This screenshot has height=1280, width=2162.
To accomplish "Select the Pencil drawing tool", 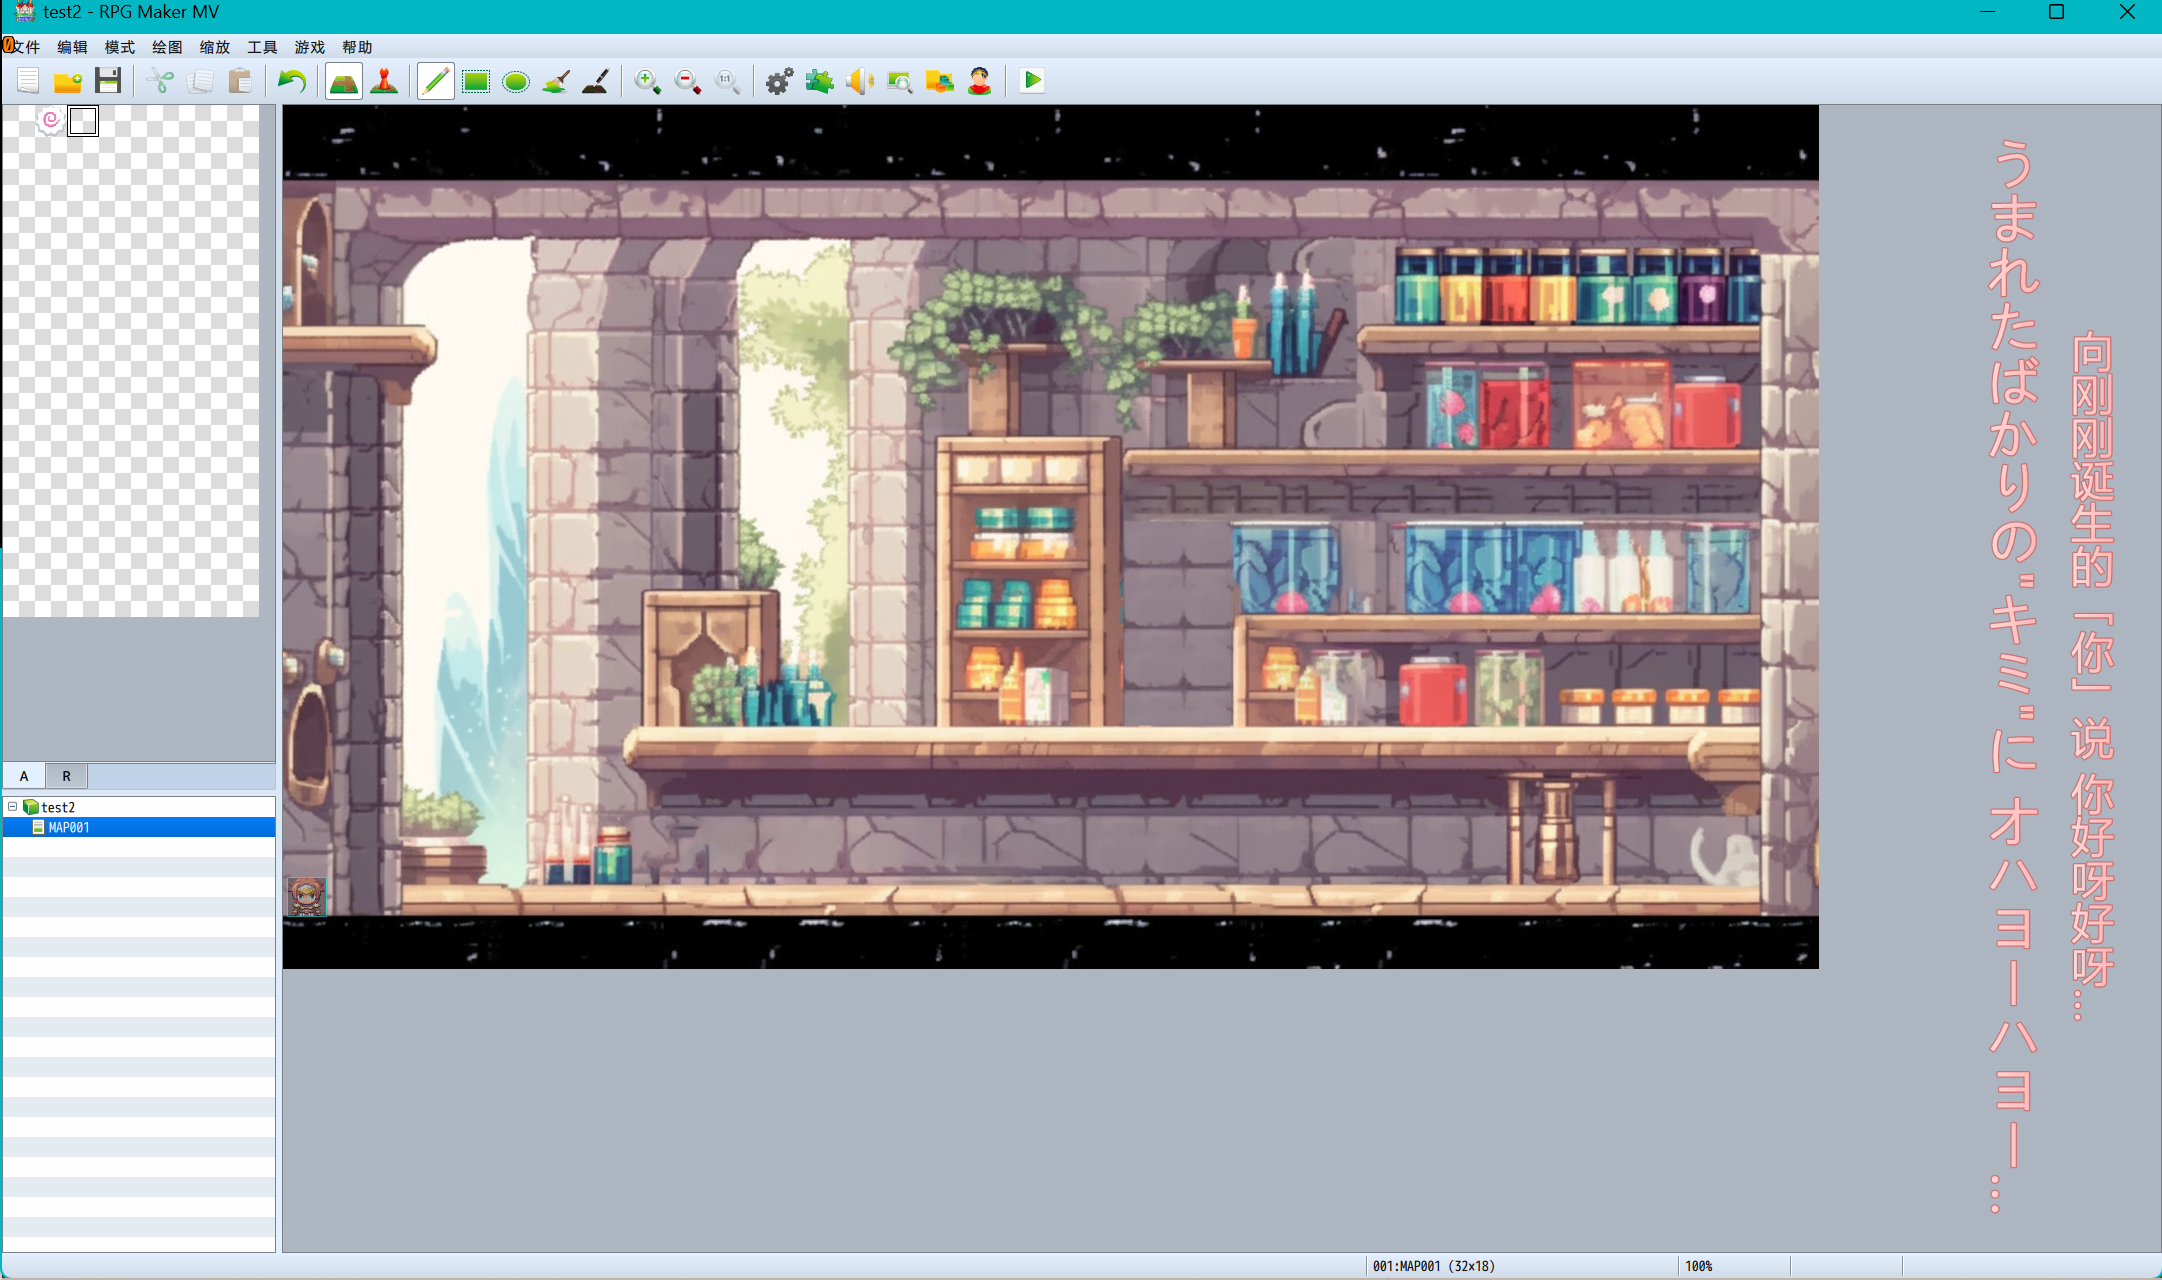I will [435, 81].
